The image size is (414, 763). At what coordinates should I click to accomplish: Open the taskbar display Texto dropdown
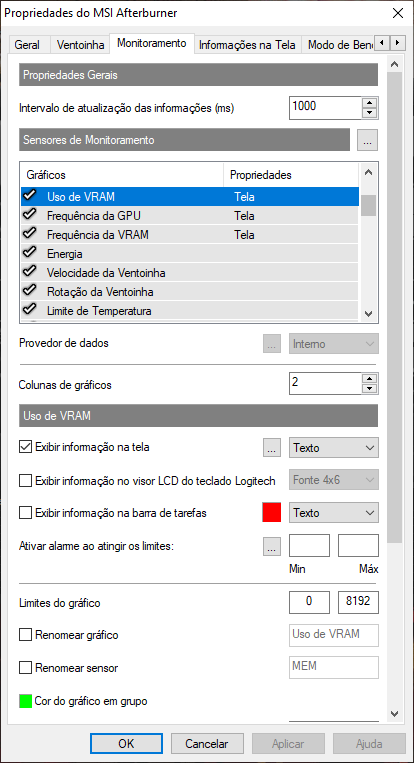click(x=334, y=513)
